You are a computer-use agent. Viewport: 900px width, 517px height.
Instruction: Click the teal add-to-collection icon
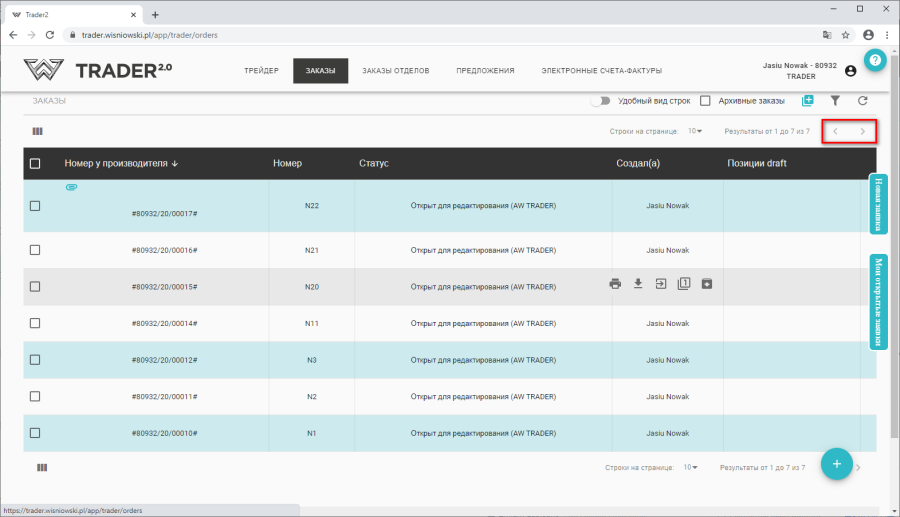808,101
